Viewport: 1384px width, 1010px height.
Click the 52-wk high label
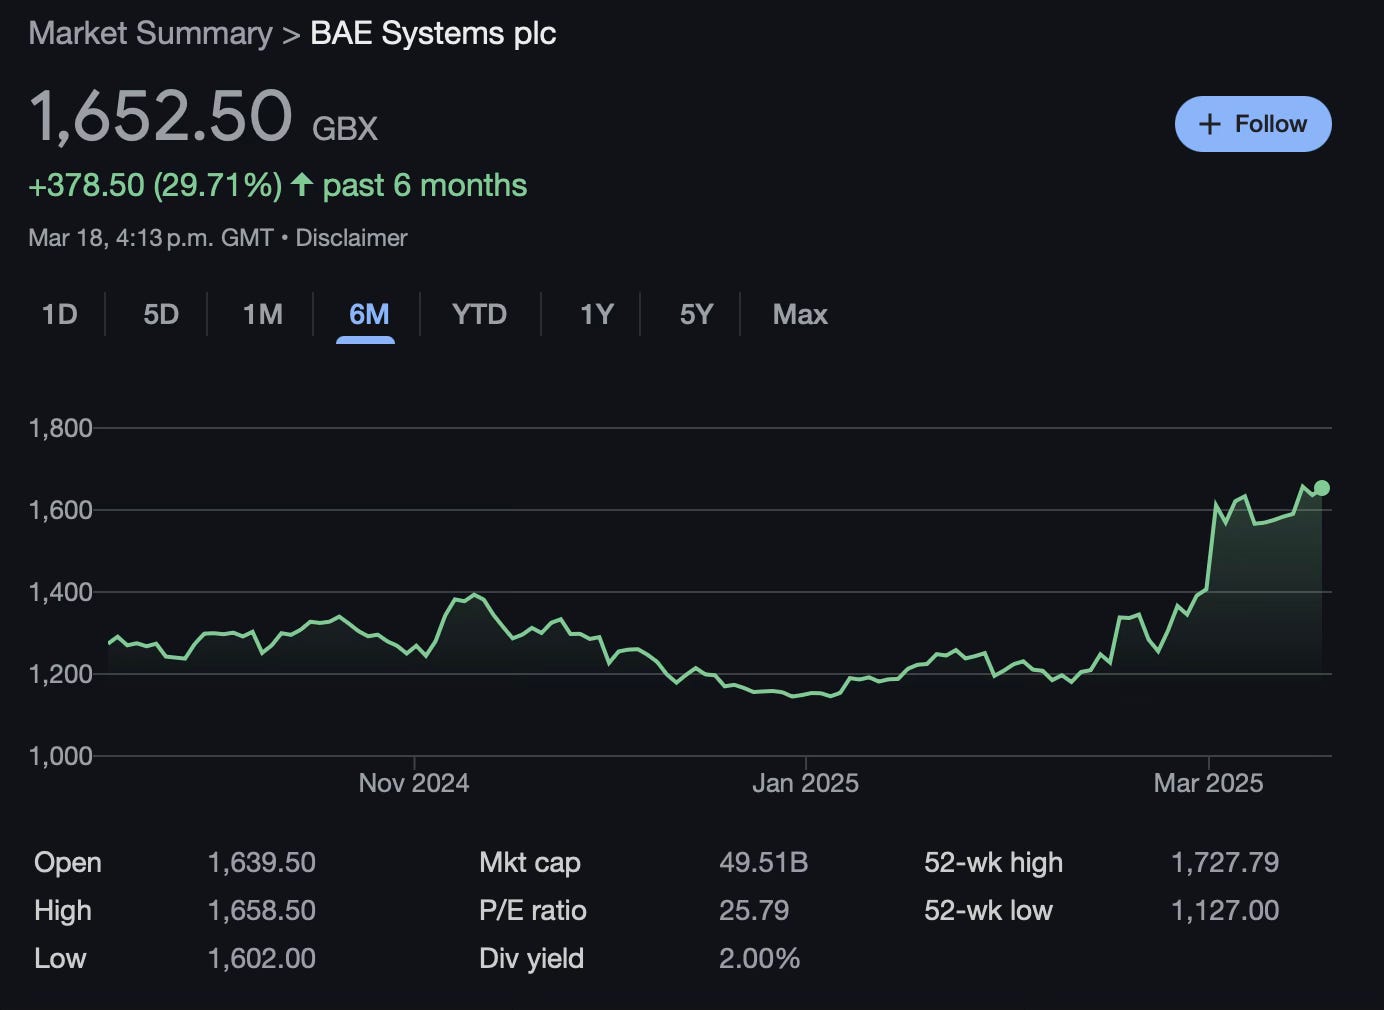pyautogui.click(x=994, y=863)
